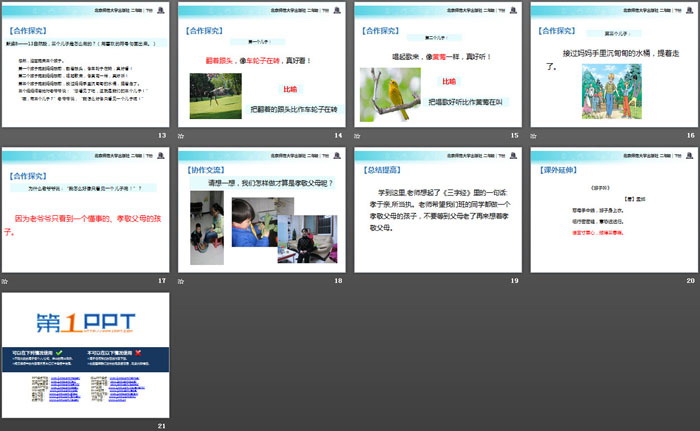Select slide 13 thumbnail with story text
The height and width of the screenshot is (431, 700).
tap(86, 65)
